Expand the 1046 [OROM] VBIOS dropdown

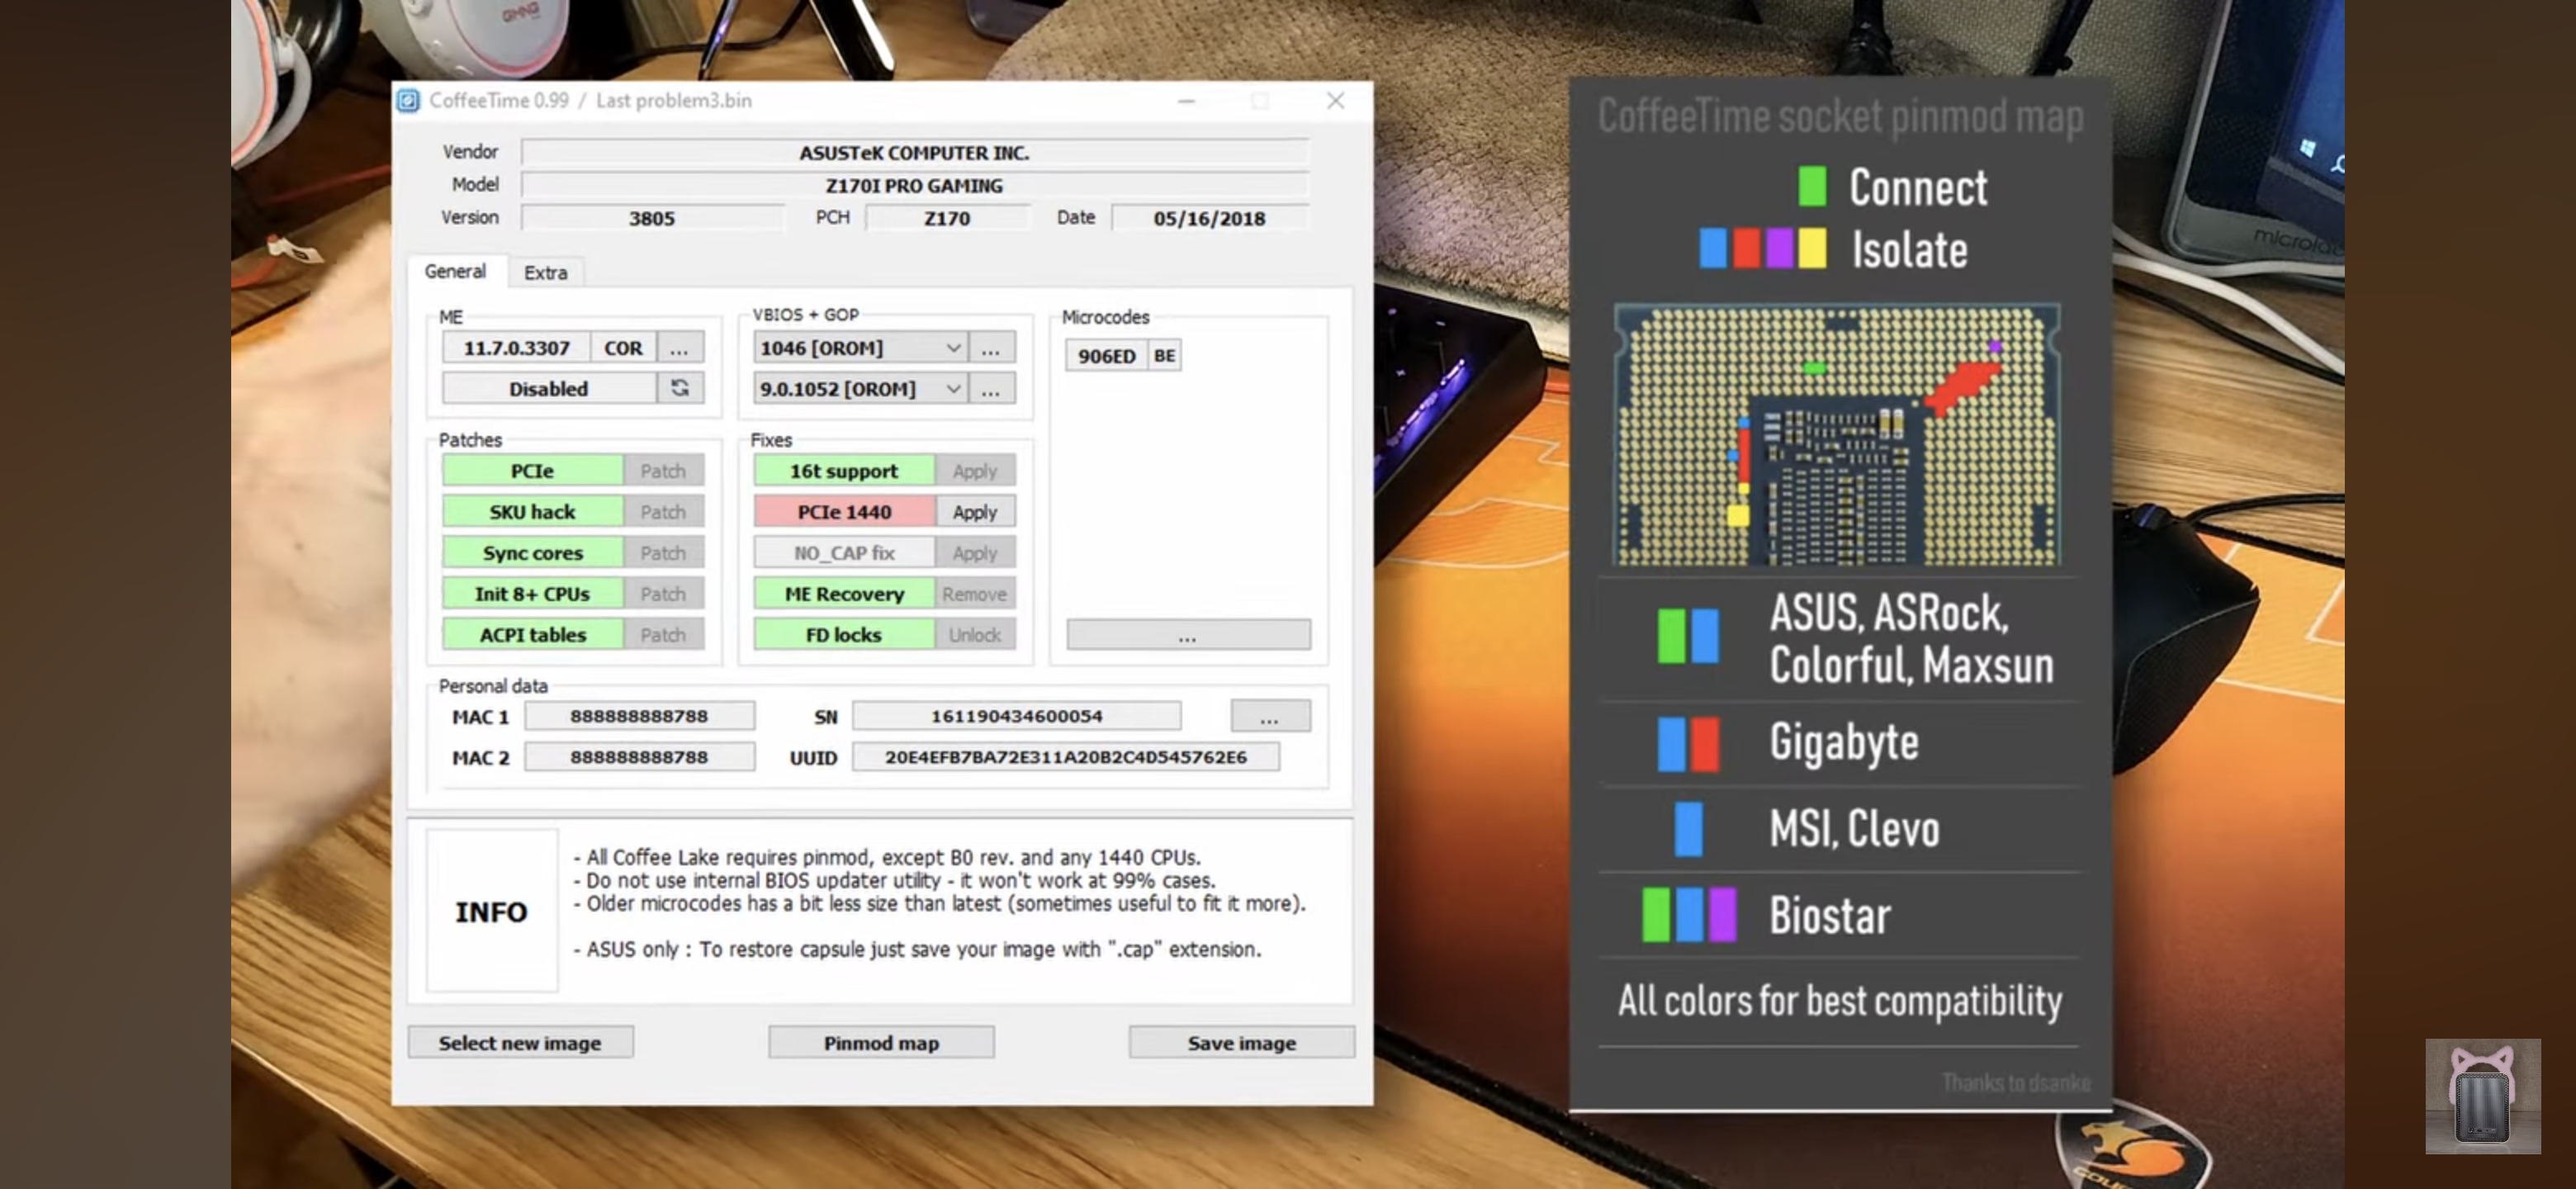click(953, 348)
